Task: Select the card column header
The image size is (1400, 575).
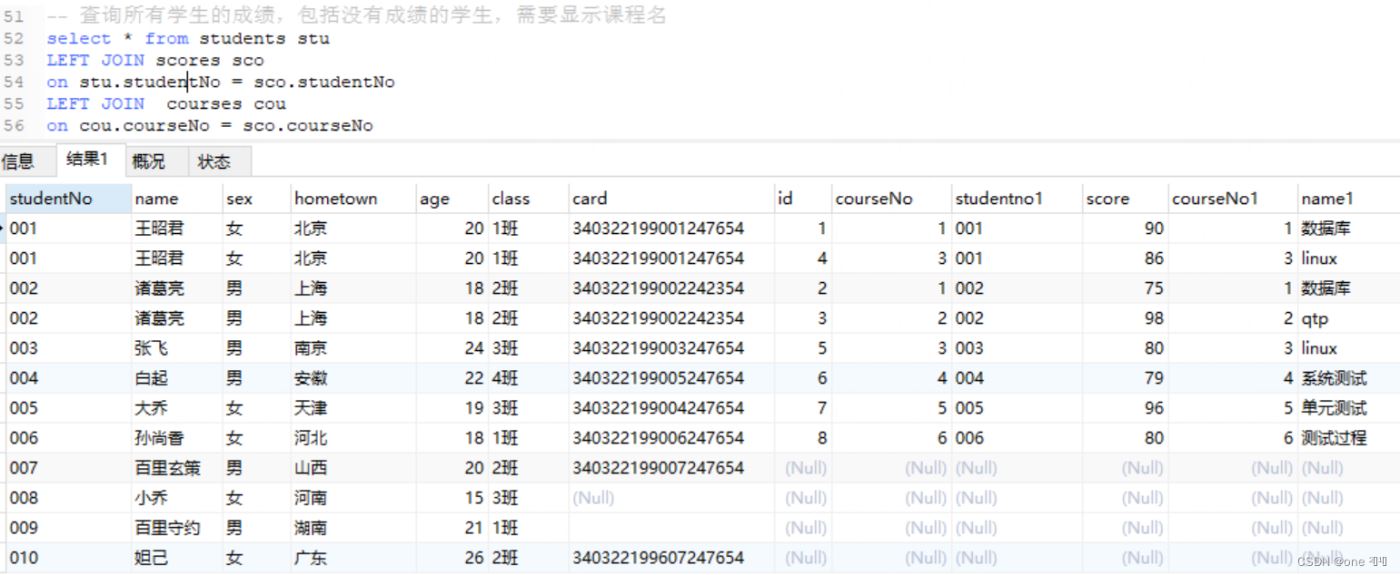Action: point(589,198)
